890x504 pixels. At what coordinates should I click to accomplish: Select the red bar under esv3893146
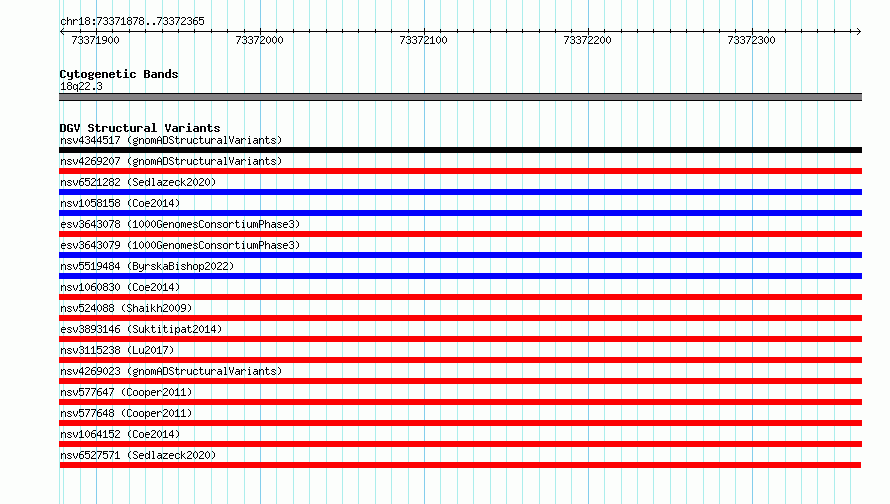point(460,339)
